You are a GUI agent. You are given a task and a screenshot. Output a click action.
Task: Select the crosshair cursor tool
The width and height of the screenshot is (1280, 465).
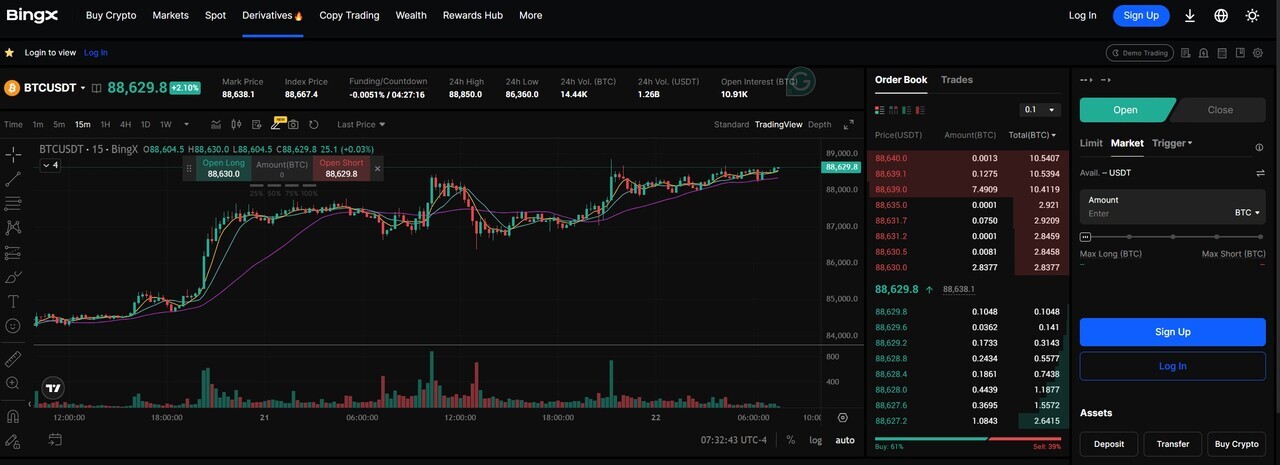[x=13, y=154]
